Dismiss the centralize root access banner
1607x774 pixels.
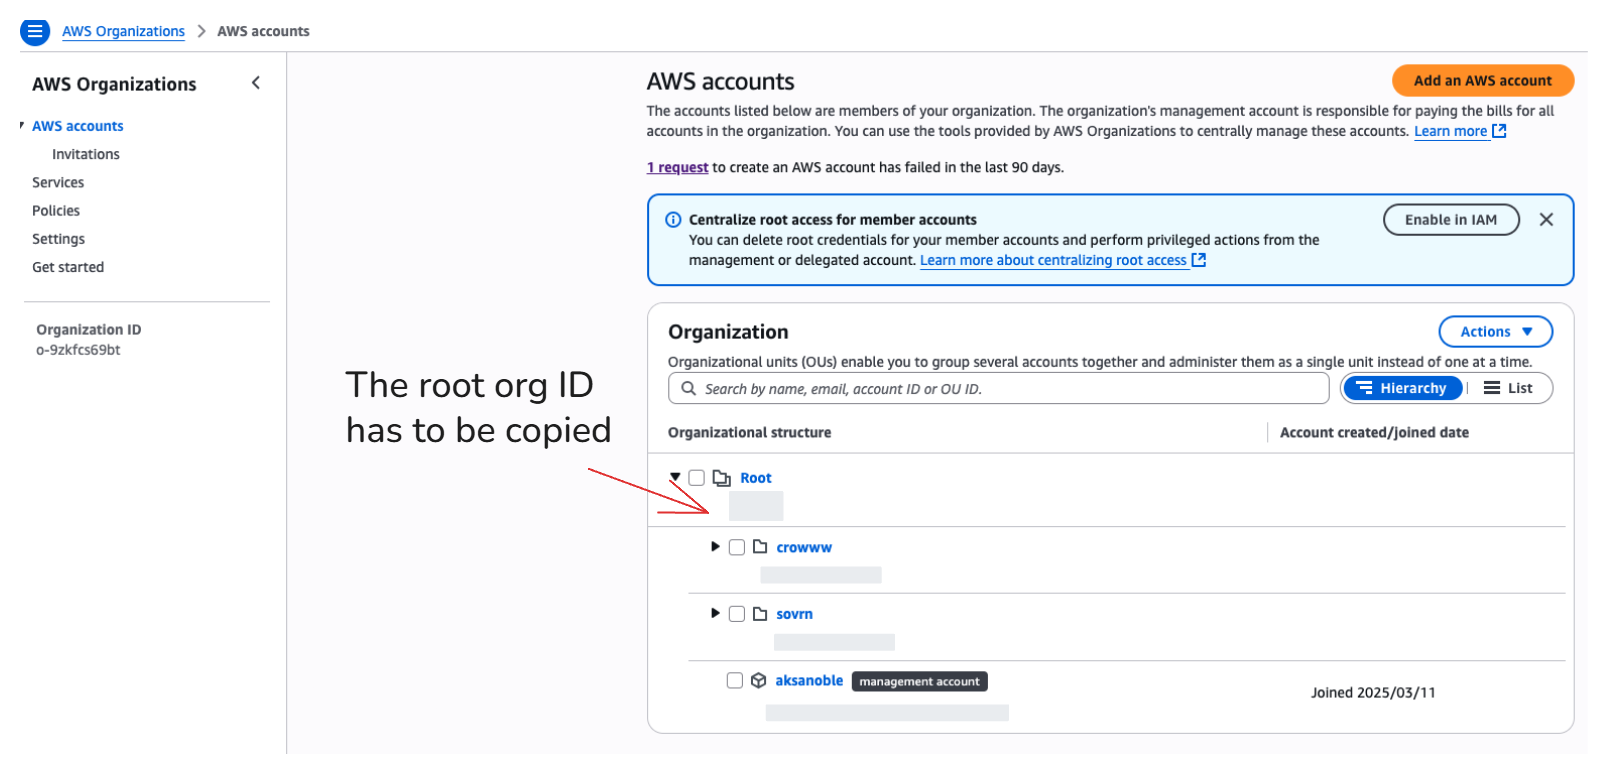click(1546, 220)
